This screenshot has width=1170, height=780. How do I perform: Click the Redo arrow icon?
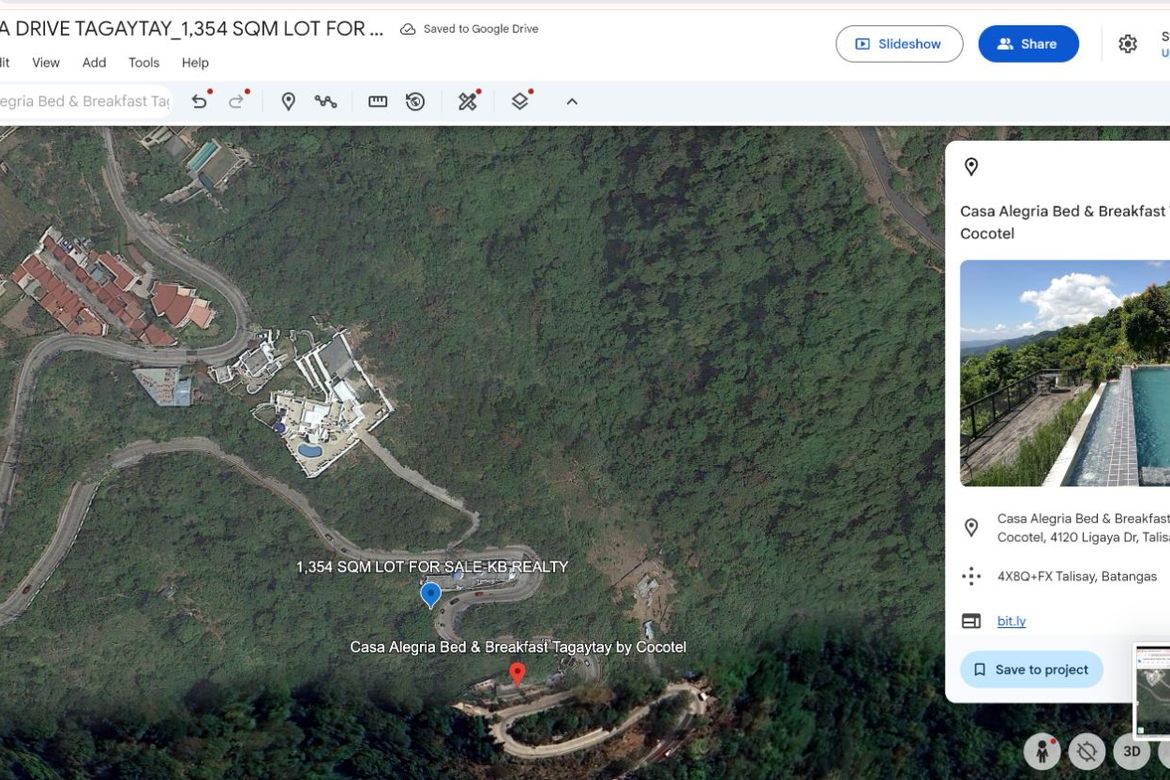click(x=237, y=102)
